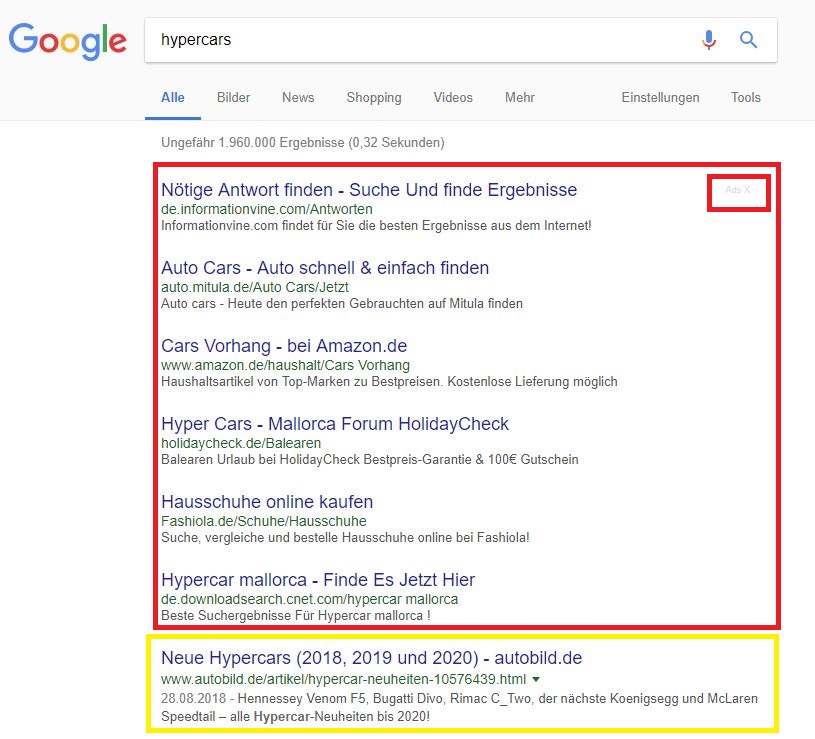This screenshot has height=739, width=815.
Task: Switch to the Bilder tab
Action: click(x=233, y=98)
